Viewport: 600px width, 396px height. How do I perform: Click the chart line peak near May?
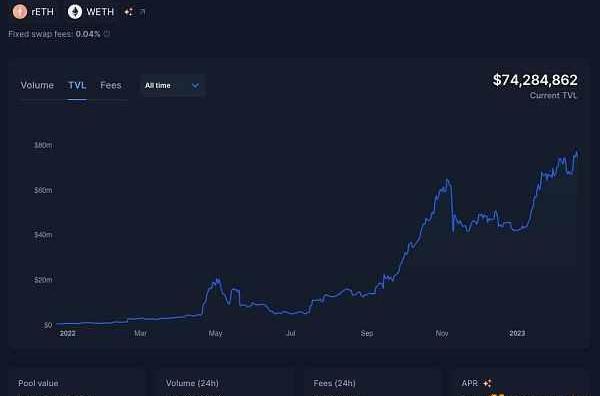pyautogui.click(x=217, y=280)
